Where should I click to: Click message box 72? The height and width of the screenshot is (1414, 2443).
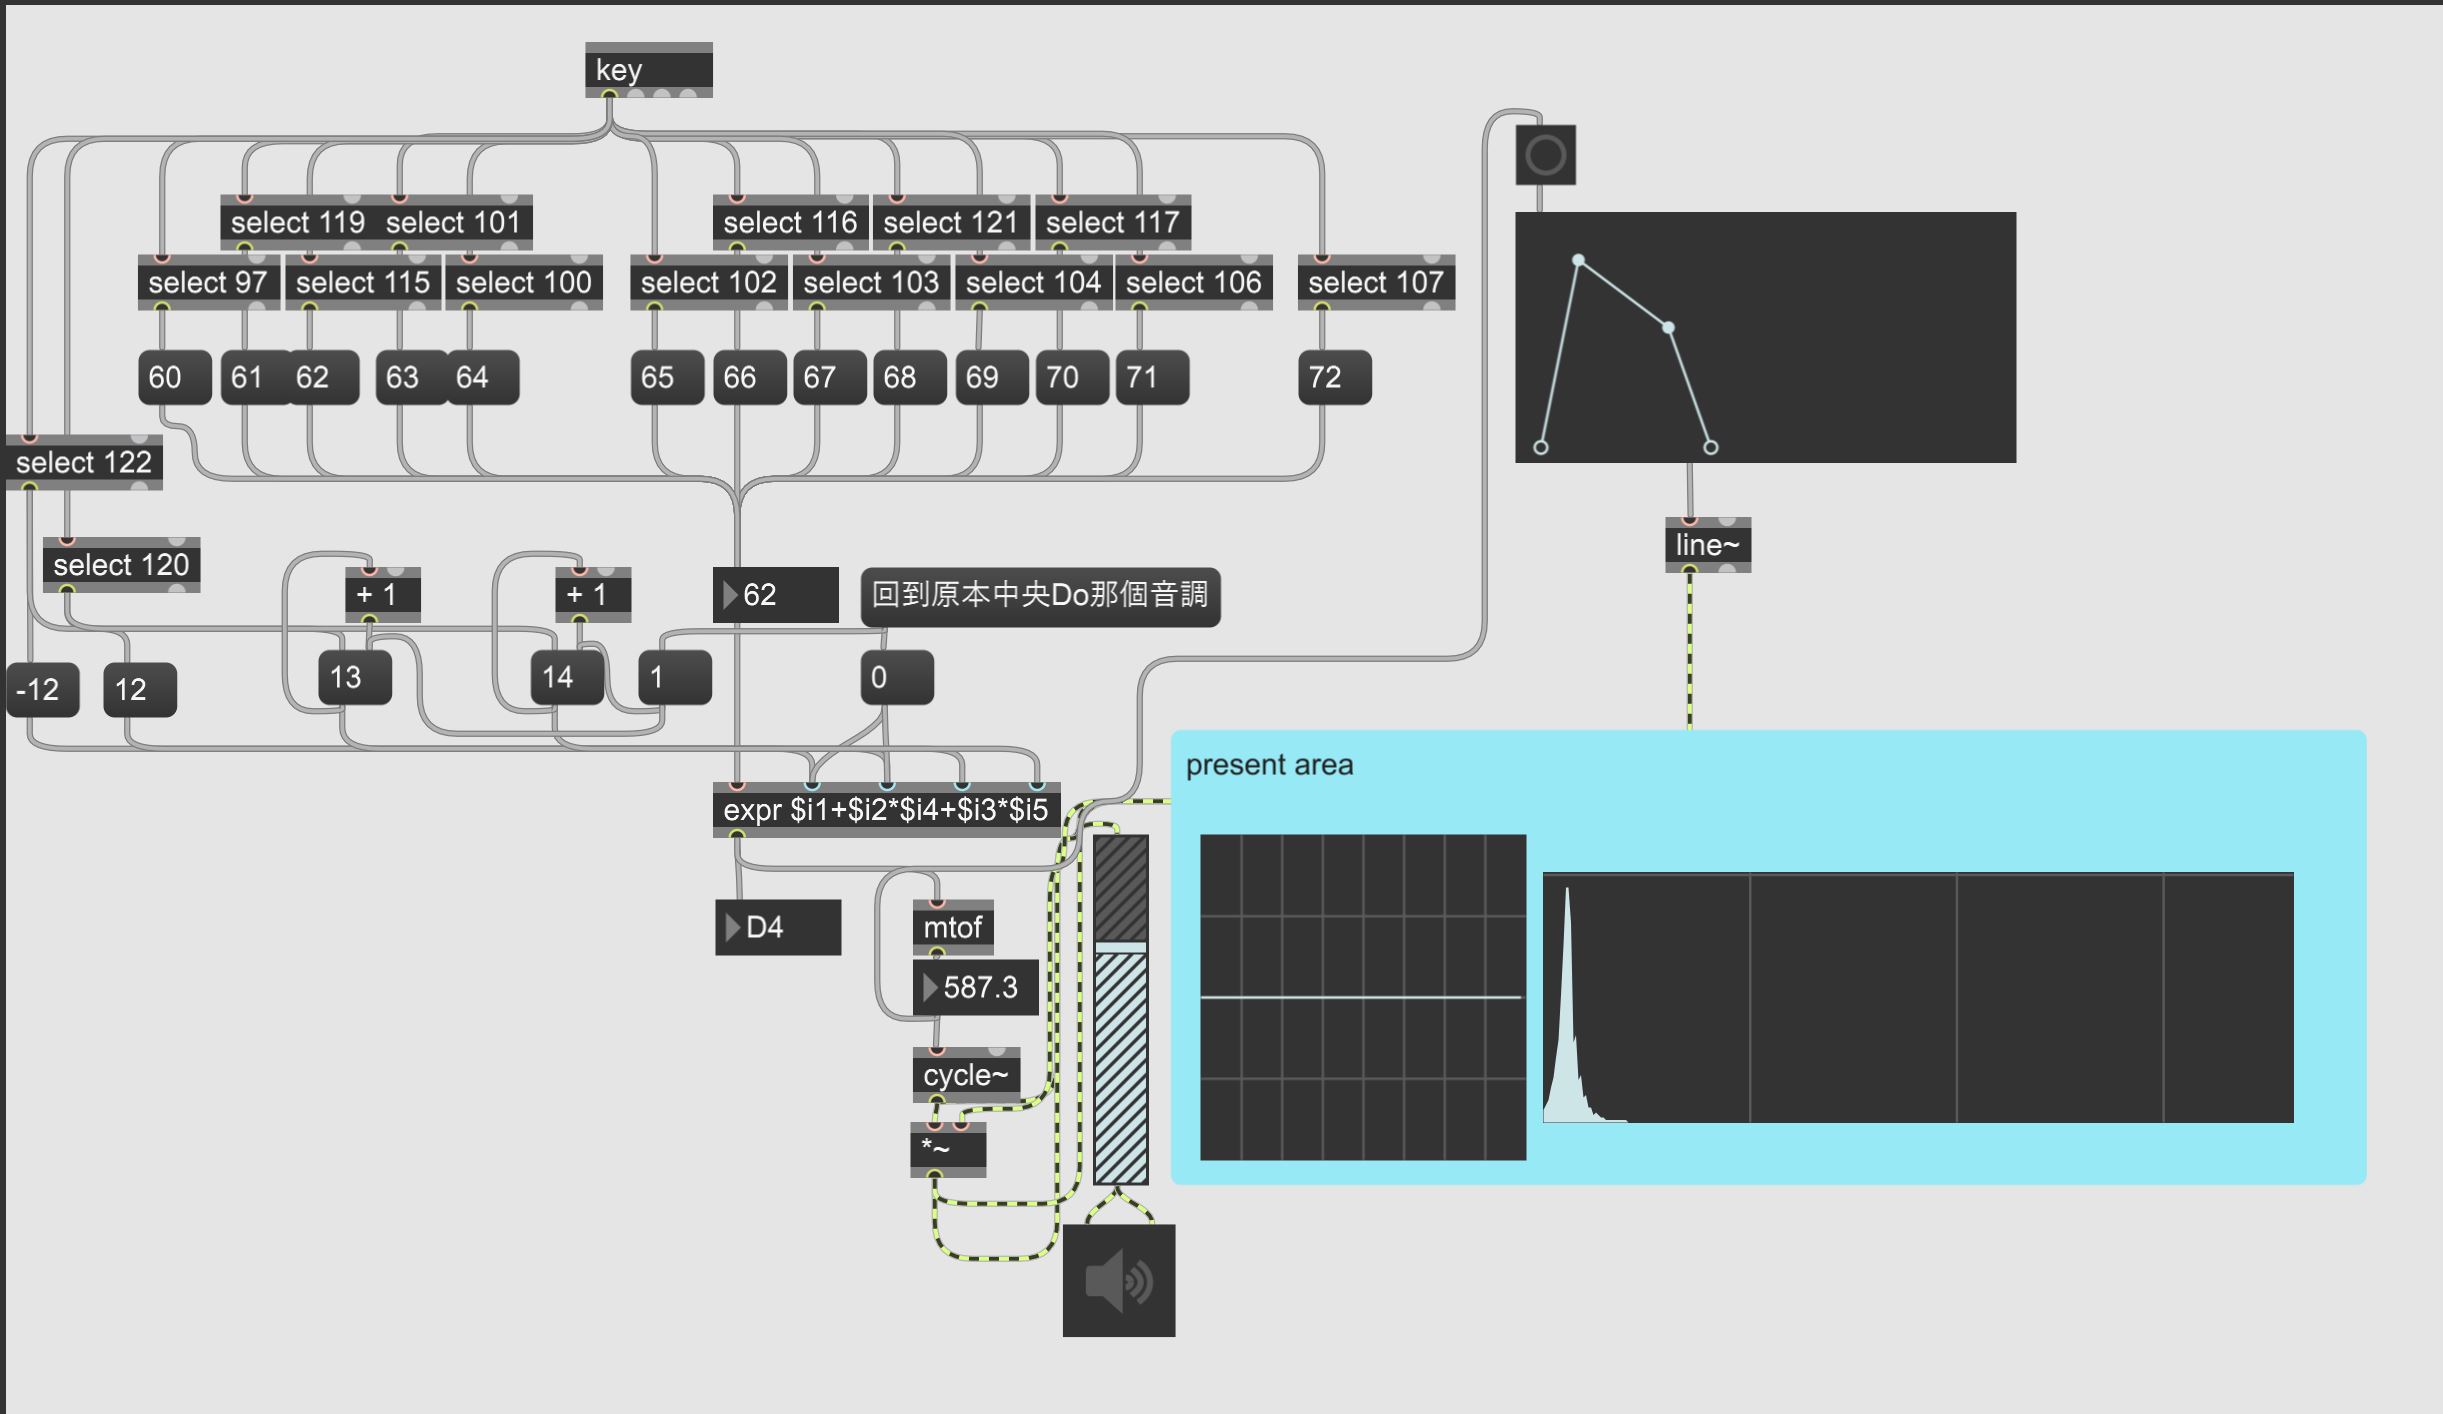pyautogui.click(x=1334, y=377)
